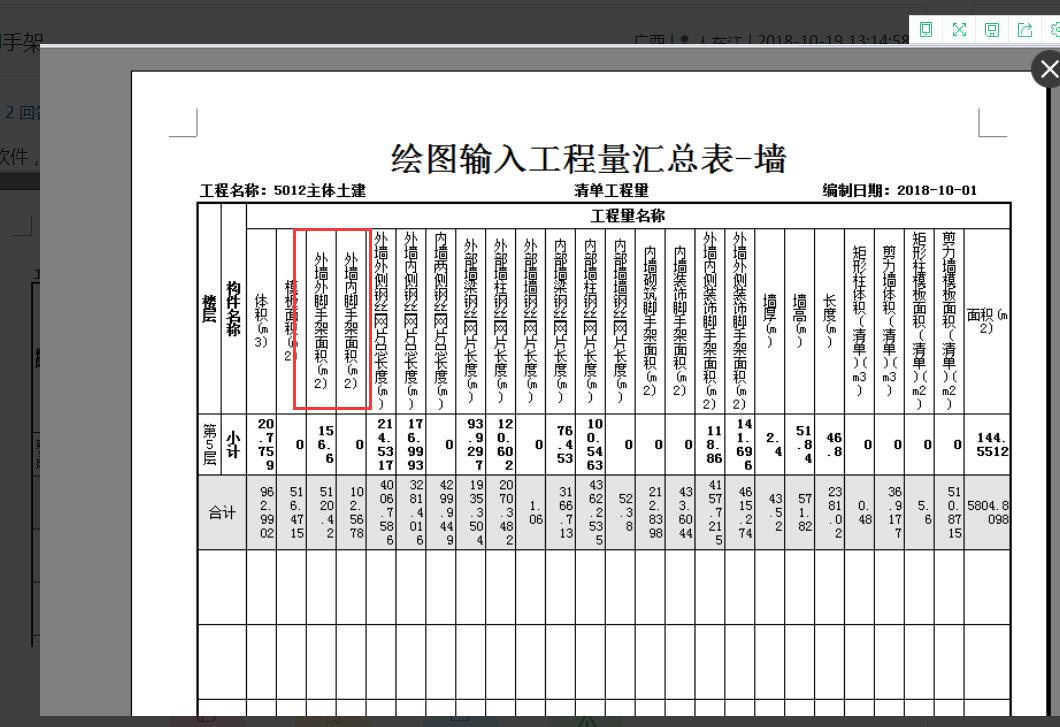The width and height of the screenshot is (1060, 727).
Task: Click the 编制日期: 2018-10-01 text
Action: click(900, 191)
